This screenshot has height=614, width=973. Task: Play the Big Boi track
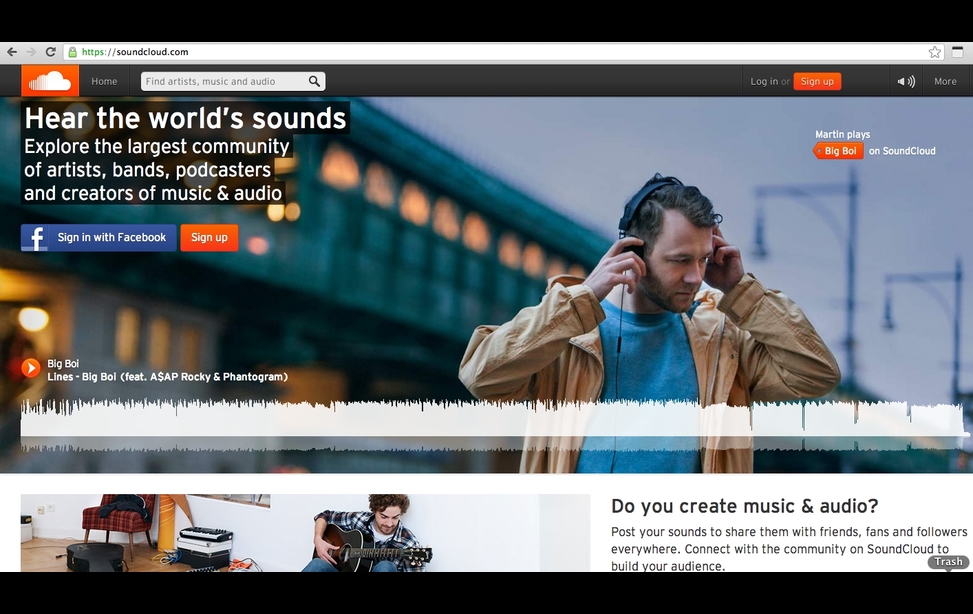point(31,369)
